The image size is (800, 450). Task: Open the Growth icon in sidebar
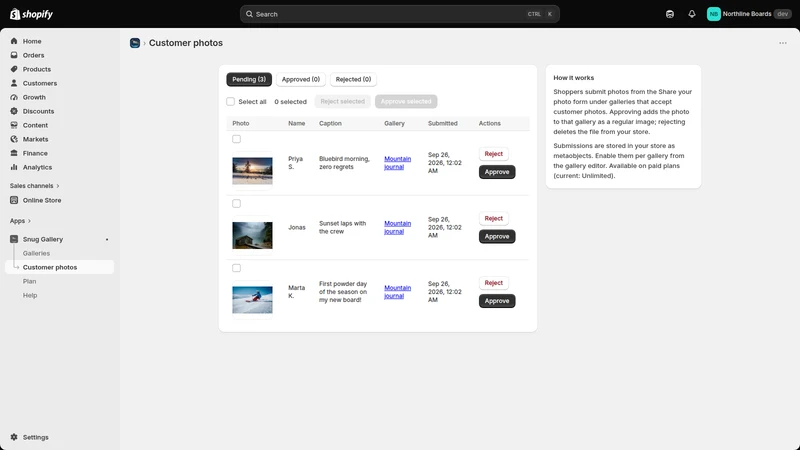14,97
